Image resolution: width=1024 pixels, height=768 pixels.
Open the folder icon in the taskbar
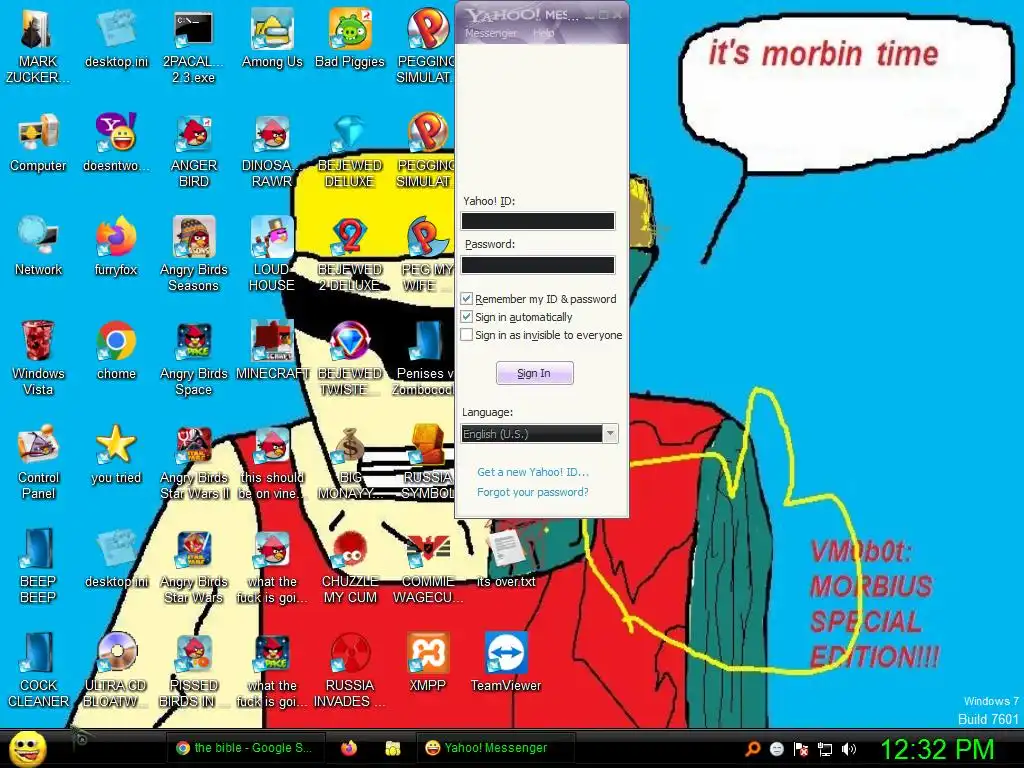click(392, 748)
